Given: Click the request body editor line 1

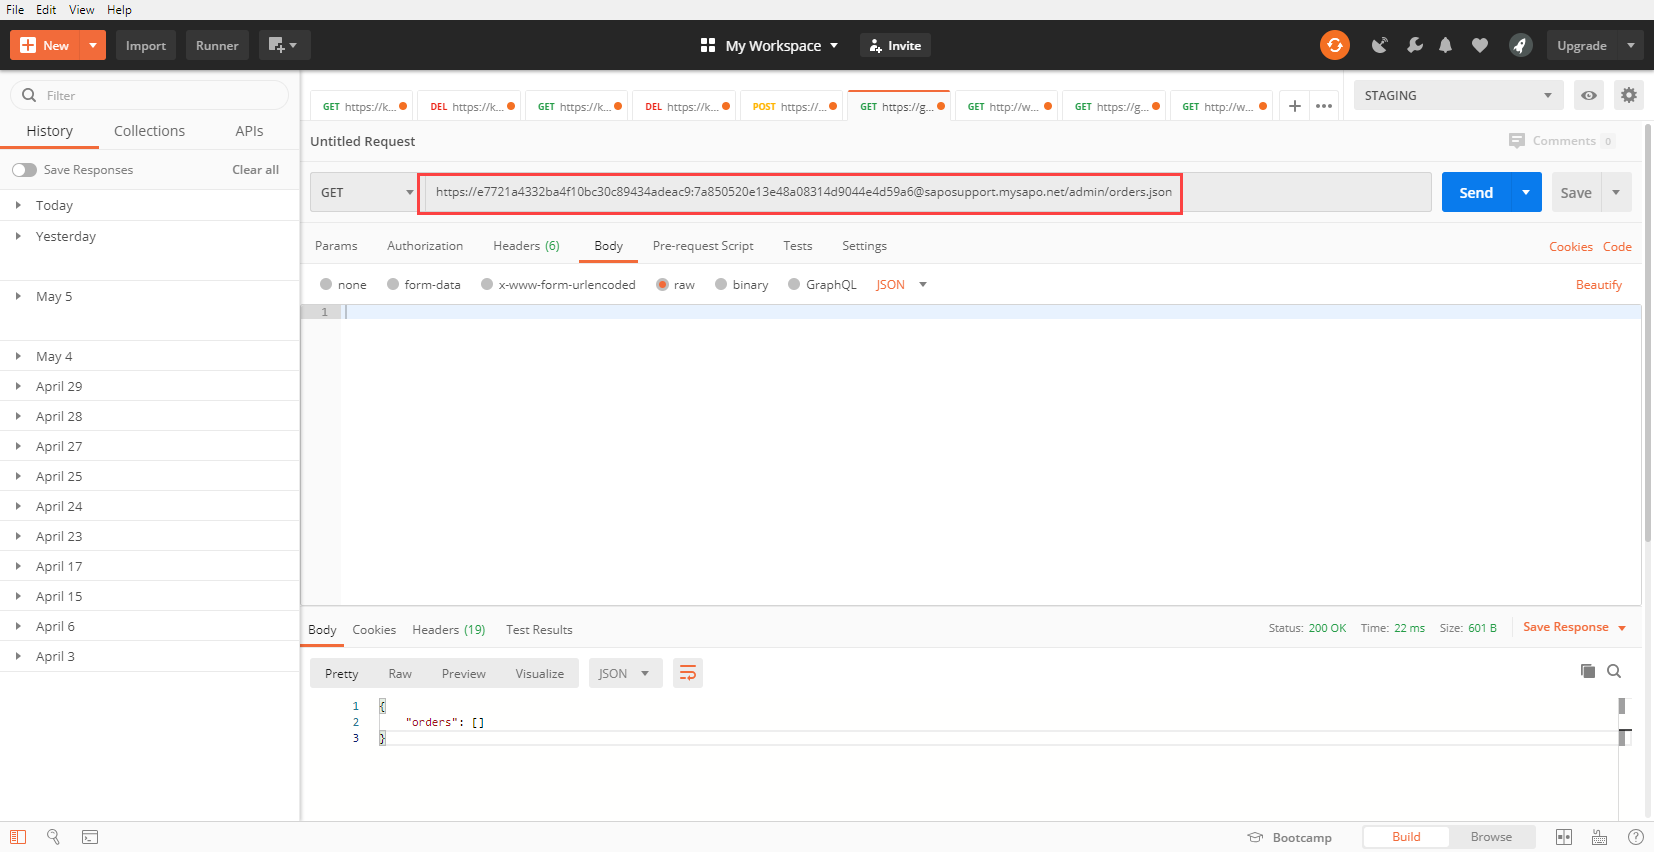Looking at the screenshot, I should 990,312.
